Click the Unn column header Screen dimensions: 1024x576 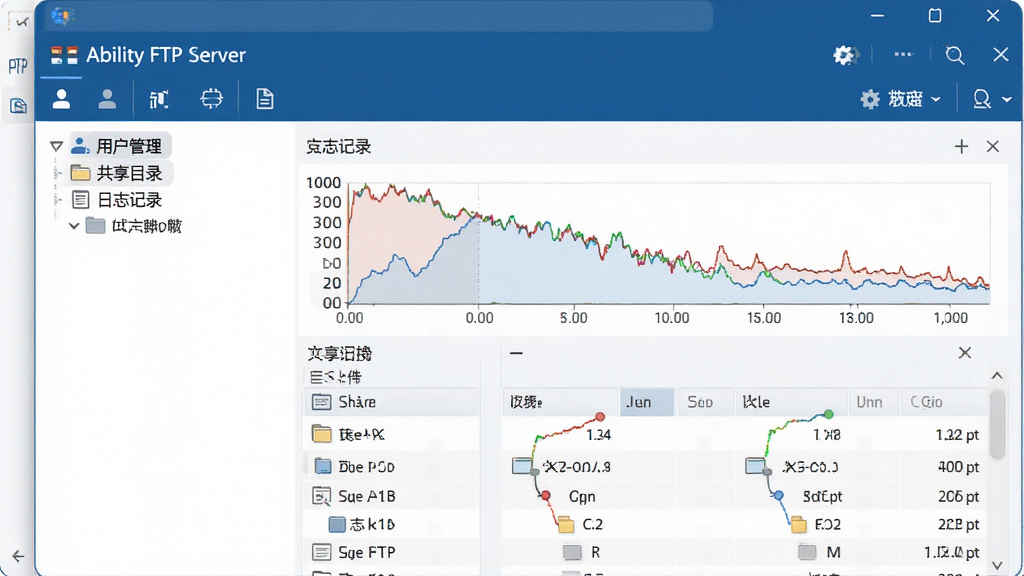pos(872,402)
